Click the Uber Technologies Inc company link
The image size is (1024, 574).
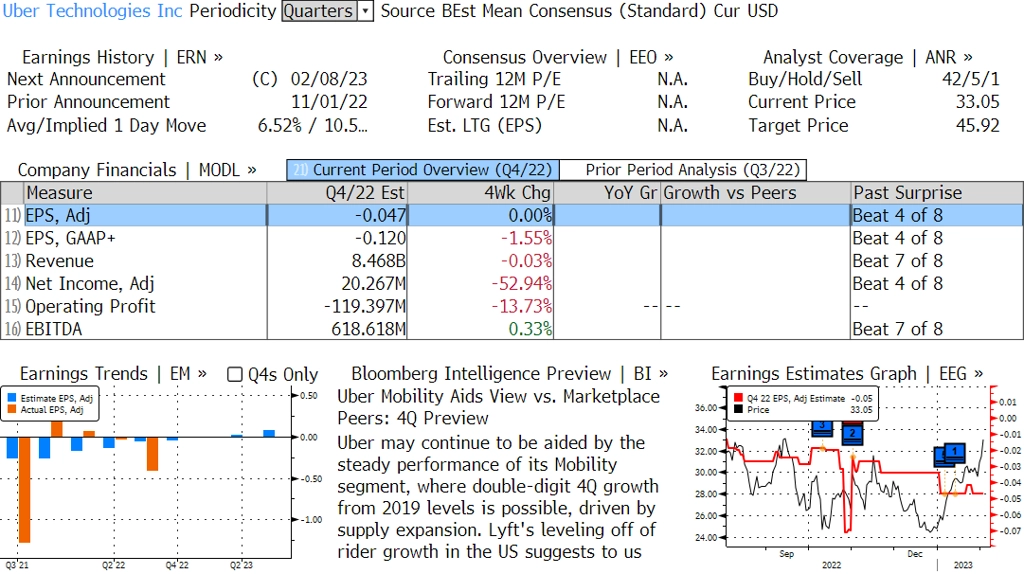pyautogui.click(x=92, y=11)
